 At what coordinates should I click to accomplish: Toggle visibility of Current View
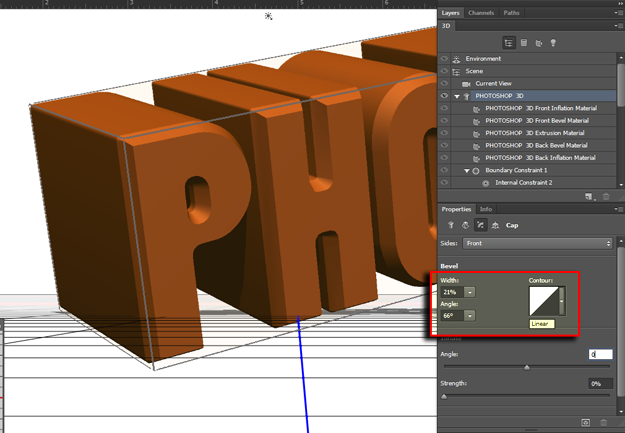(x=445, y=83)
